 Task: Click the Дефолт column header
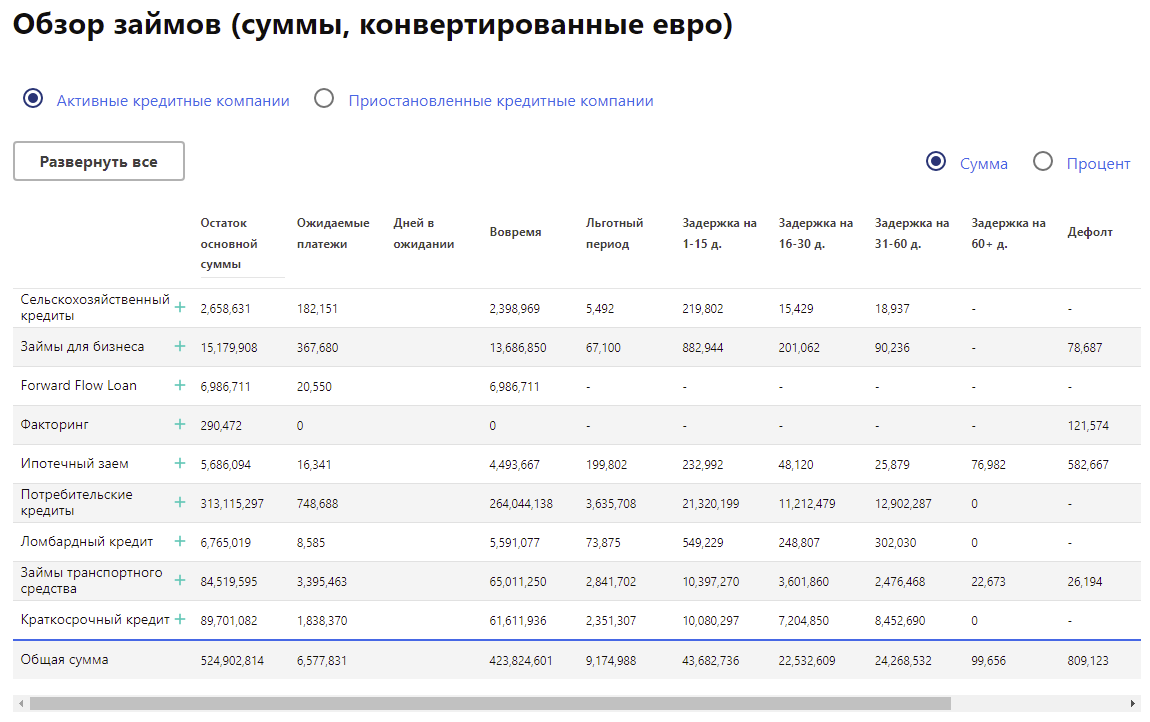[1089, 232]
